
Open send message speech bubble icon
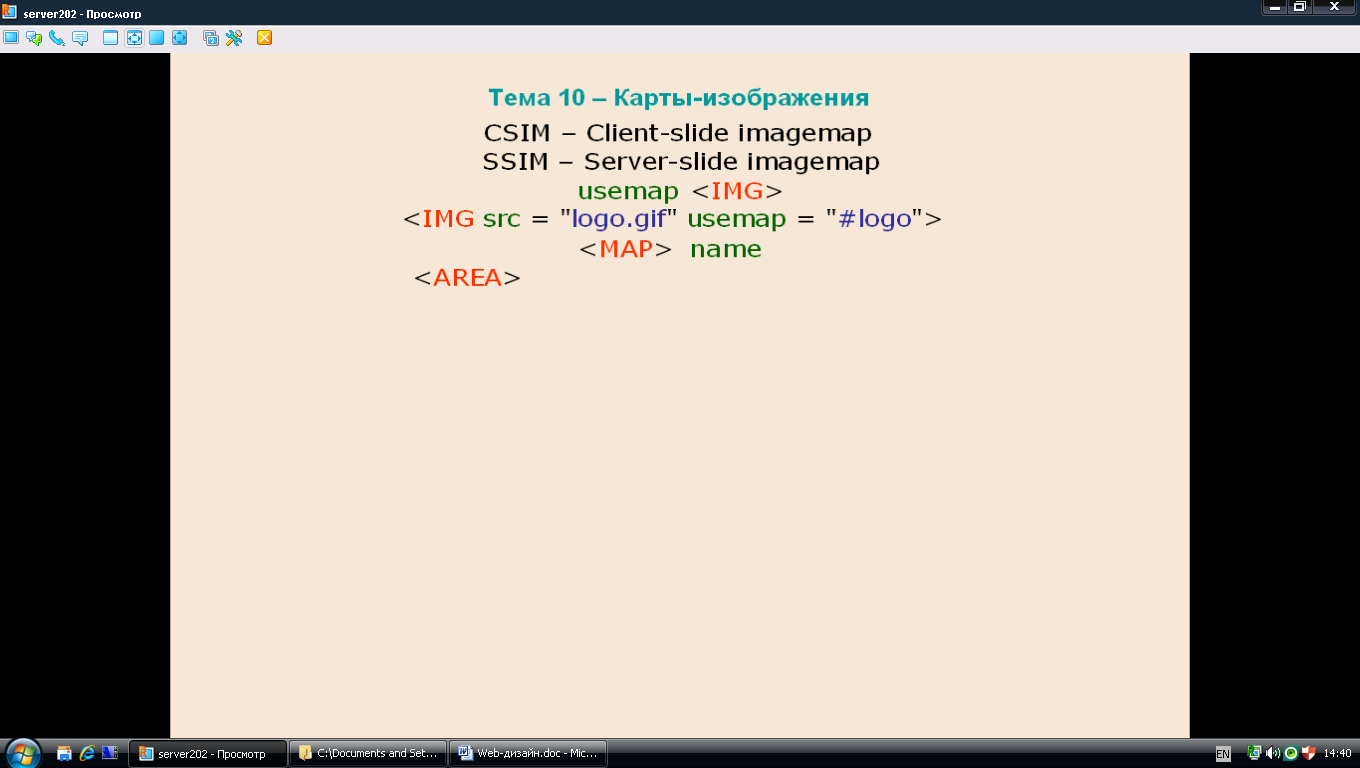click(x=80, y=38)
